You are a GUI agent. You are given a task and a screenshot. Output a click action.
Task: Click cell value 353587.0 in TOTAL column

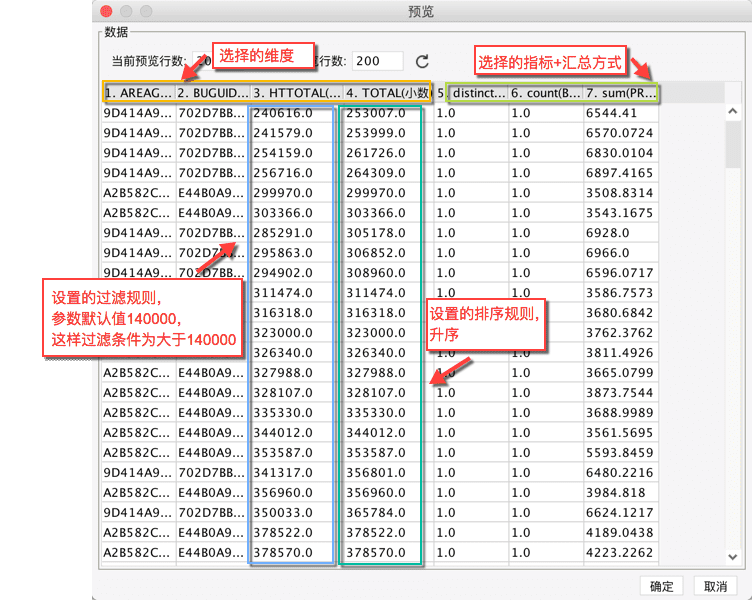[x=376, y=453]
